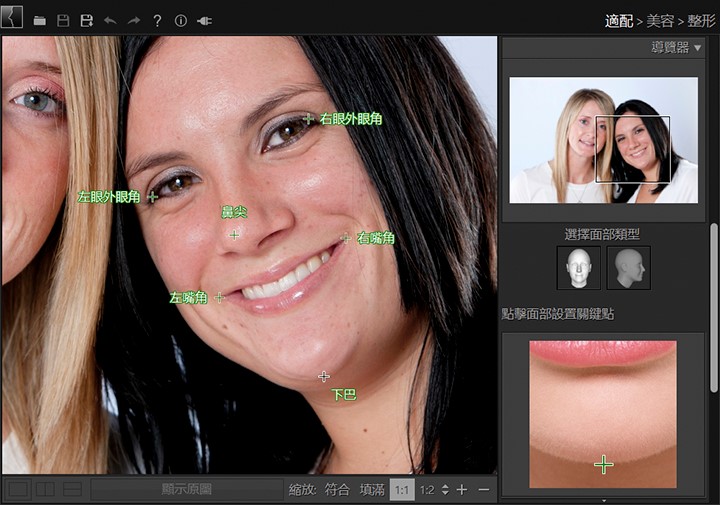Click the 符合 fit zoom button
The width and height of the screenshot is (720, 505).
[337, 490]
